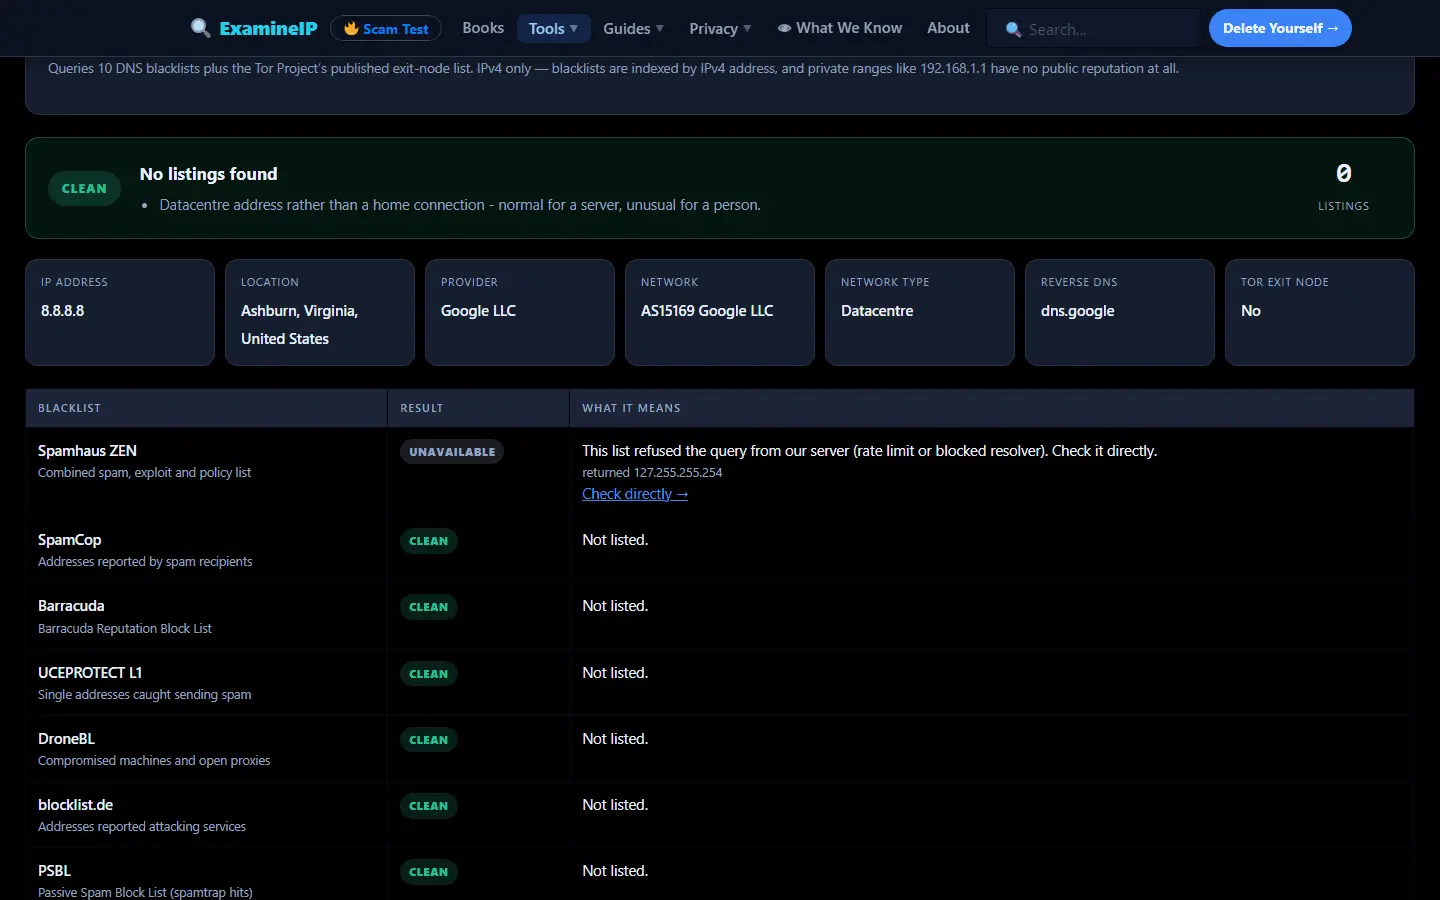This screenshot has width=1440, height=900.
Task: Open the ExamineIP home link
Action: (x=254, y=28)
